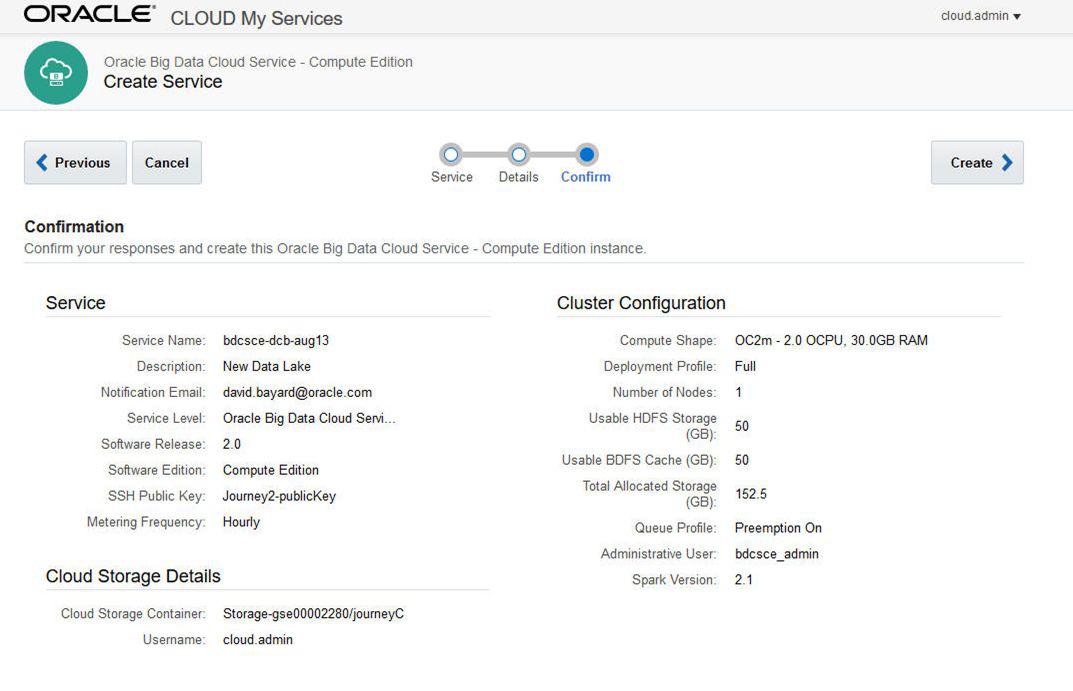1073x691 pixels.
Task: Click Metering Frequency value Hourly
Action: [242, 522]
